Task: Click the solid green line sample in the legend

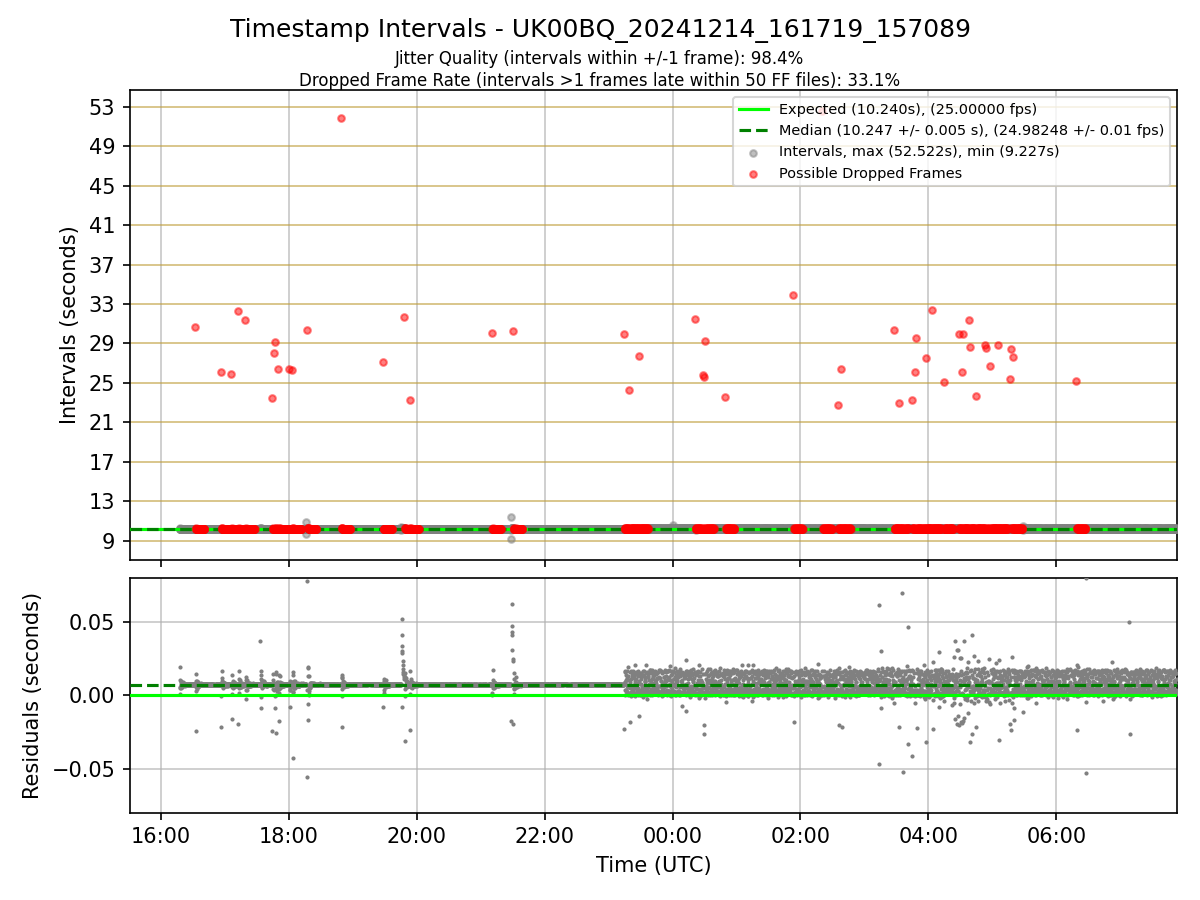Action: (754, 109)
